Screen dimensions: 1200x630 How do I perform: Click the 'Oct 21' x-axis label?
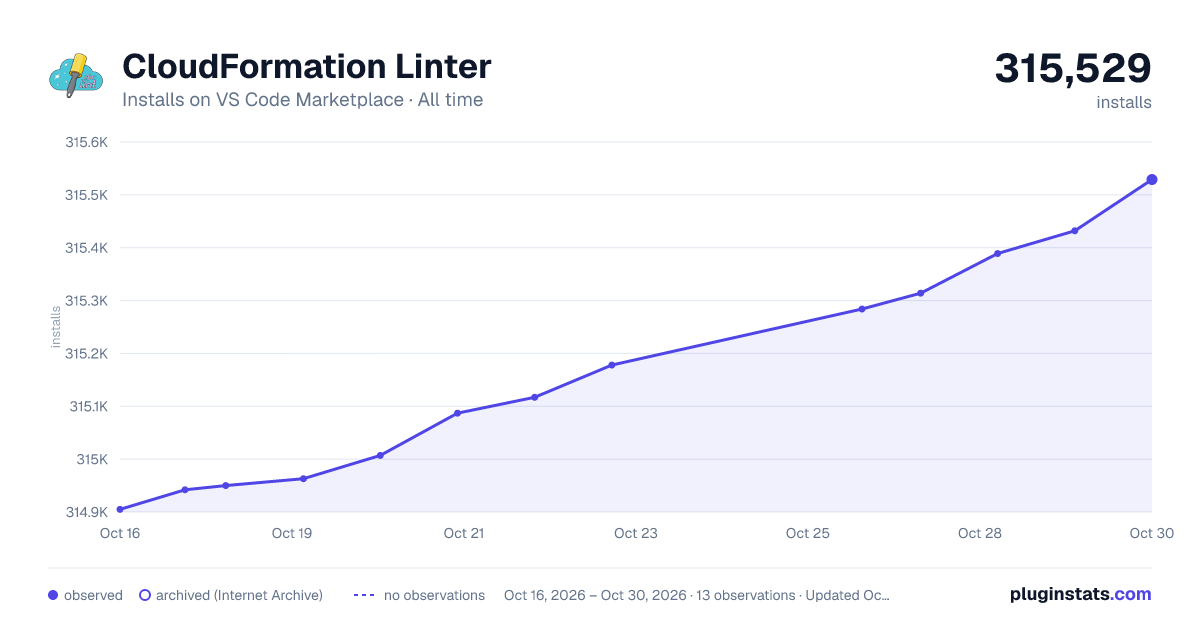(x=464, y=533)
